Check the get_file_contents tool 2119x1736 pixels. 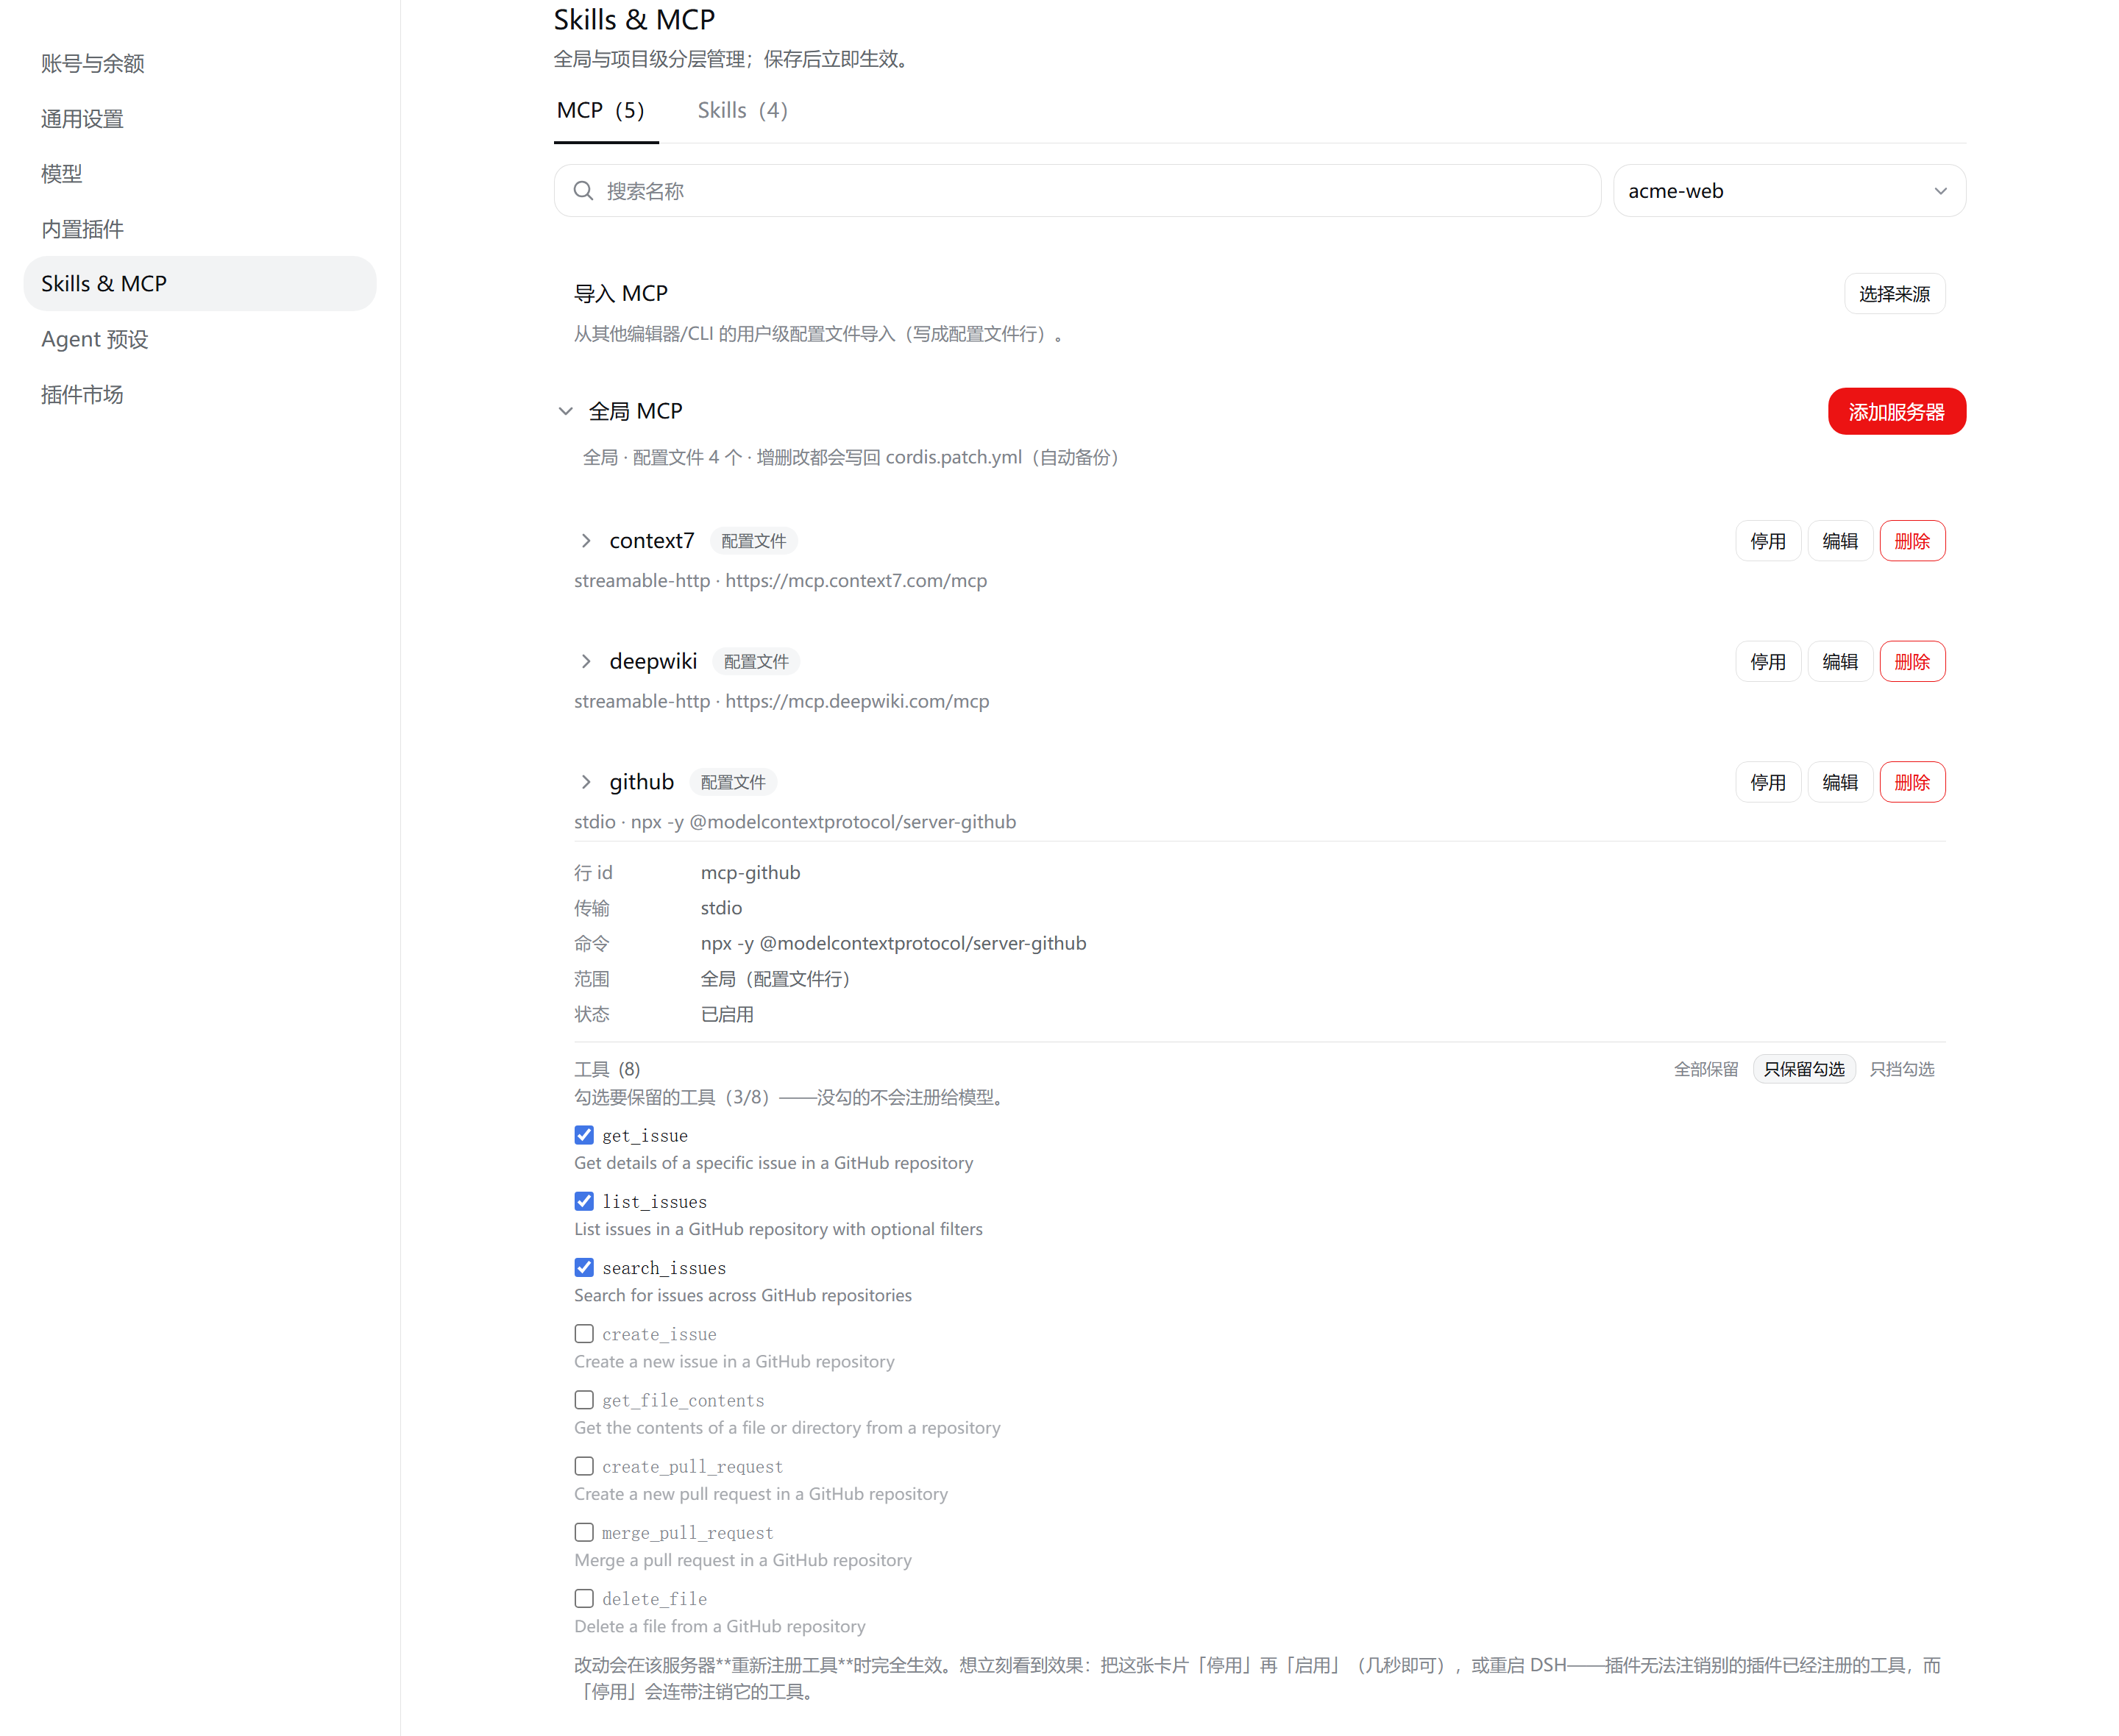584,1399
